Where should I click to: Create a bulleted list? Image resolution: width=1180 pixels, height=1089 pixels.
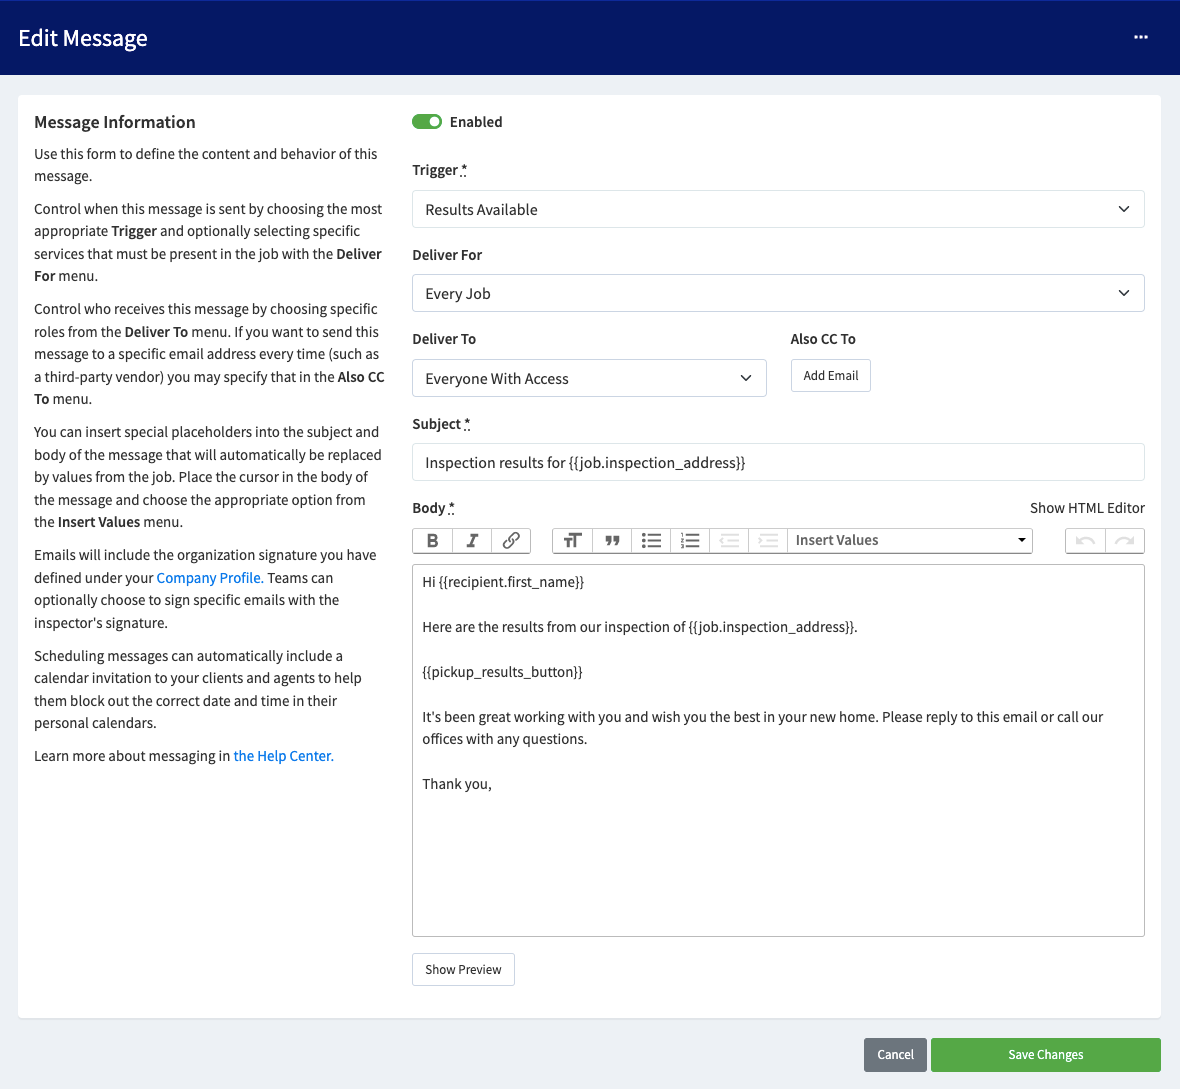tap(651, 541)
